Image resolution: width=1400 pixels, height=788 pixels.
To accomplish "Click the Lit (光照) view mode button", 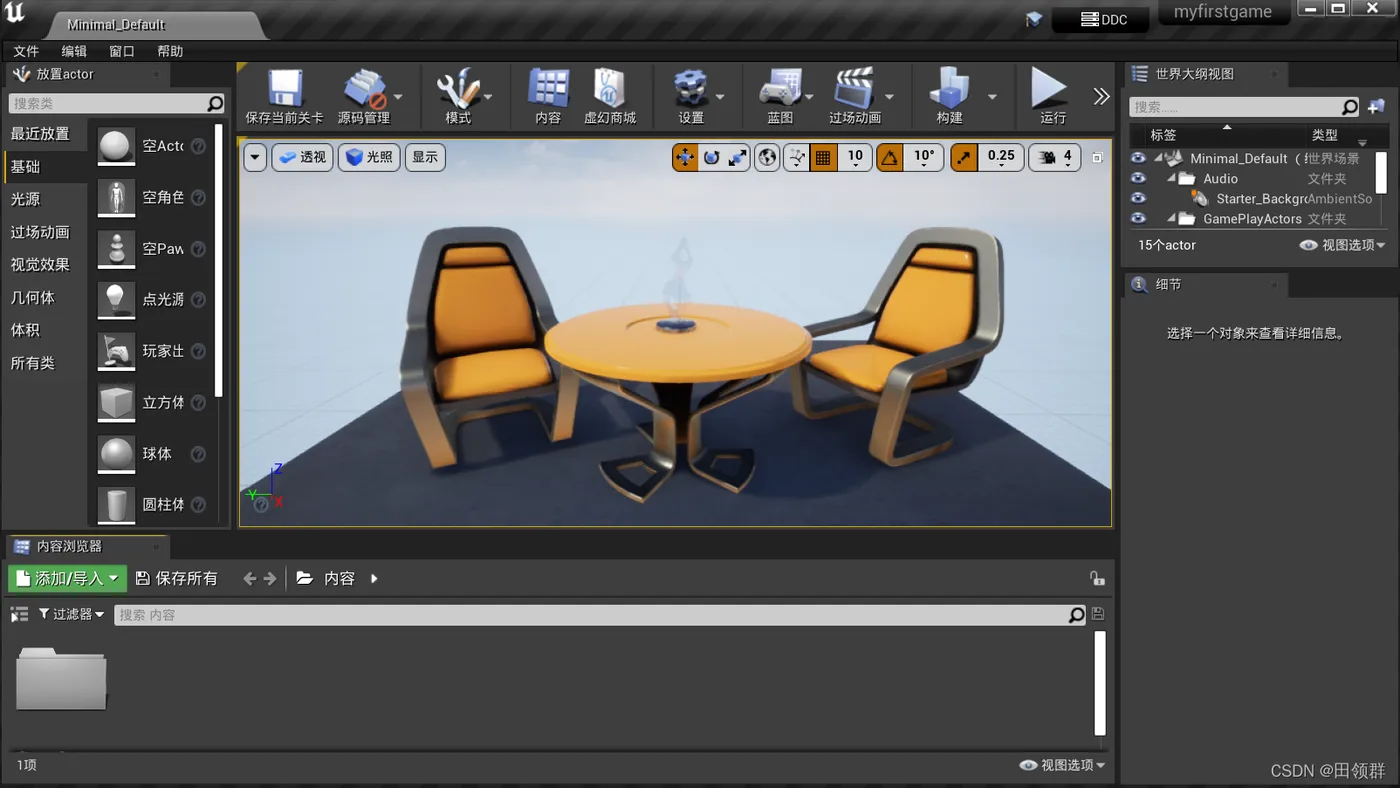I will coord(369,157).
